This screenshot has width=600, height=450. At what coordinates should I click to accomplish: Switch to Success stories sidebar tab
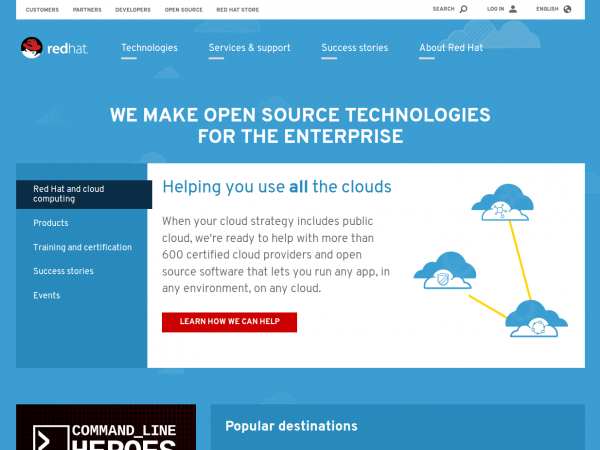(63, 271)
